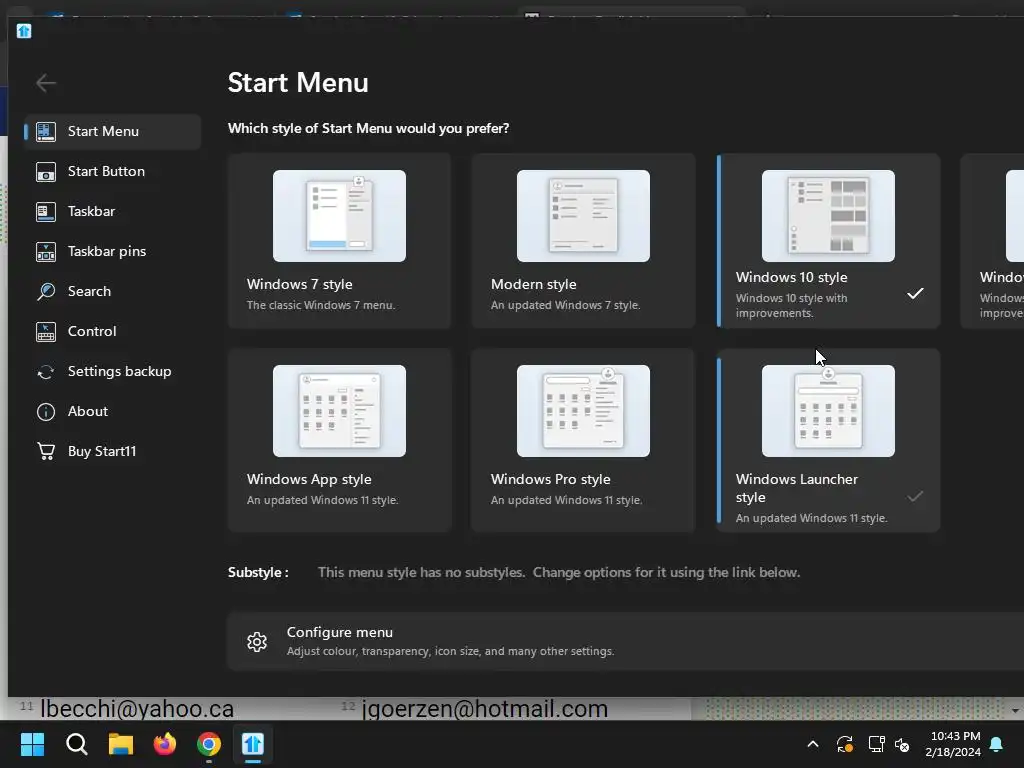Click the Start11 title bar app icon
This screenshot has height=768, width=1024.
tap(24, 31)
